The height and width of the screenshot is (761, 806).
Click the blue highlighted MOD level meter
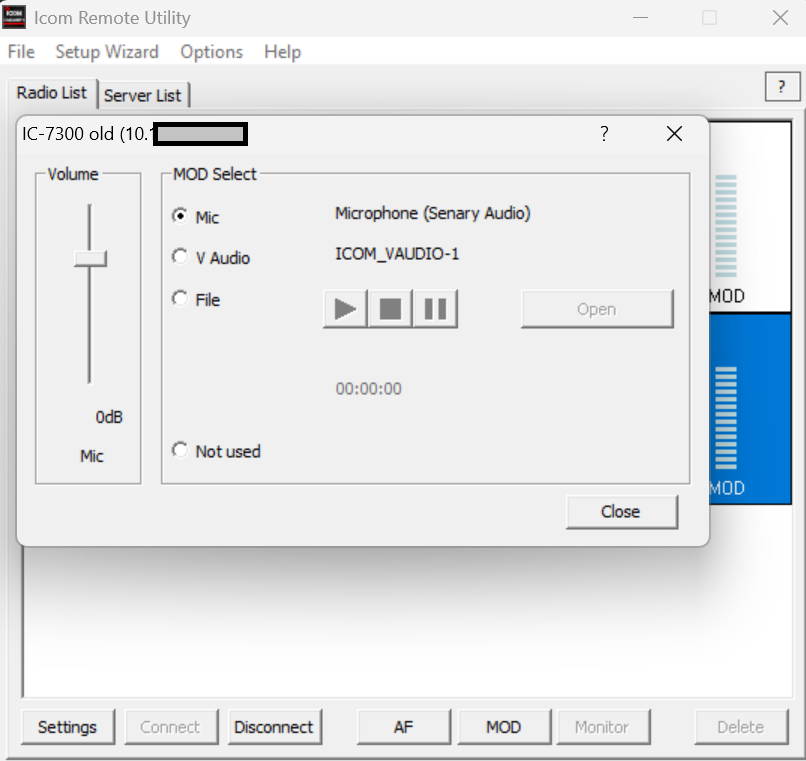tap(727, 420)
